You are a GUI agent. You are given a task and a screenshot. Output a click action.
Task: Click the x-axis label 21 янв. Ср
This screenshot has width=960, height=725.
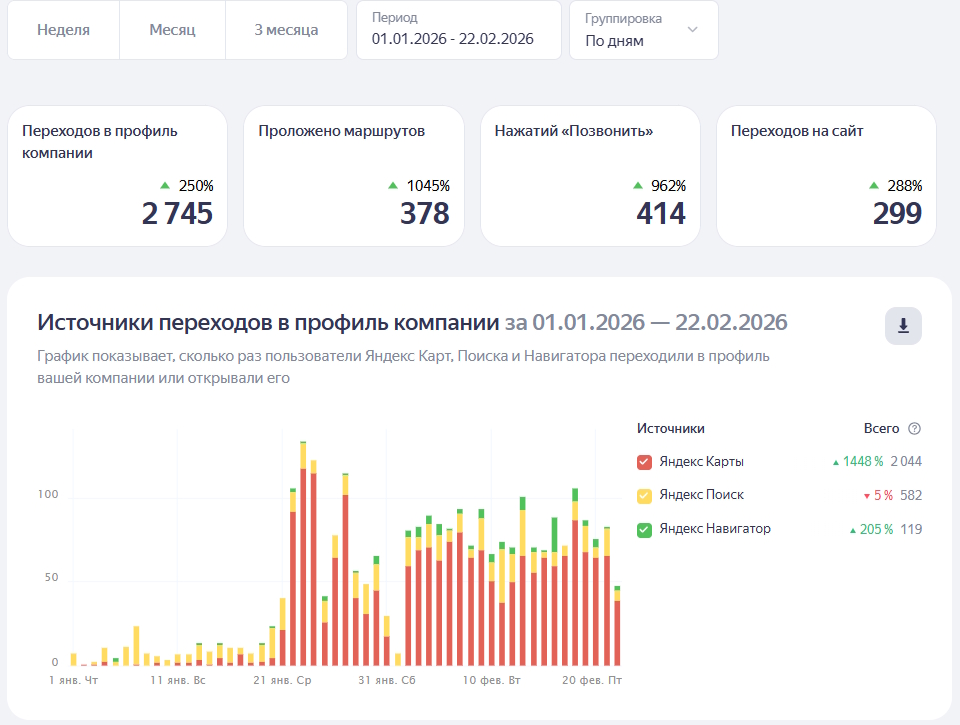pyautogui.click(x=282, y=680)
